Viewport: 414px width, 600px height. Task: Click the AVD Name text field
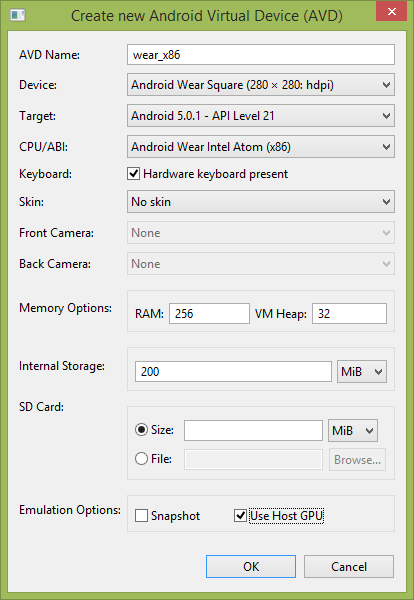(x=261, y=55)
